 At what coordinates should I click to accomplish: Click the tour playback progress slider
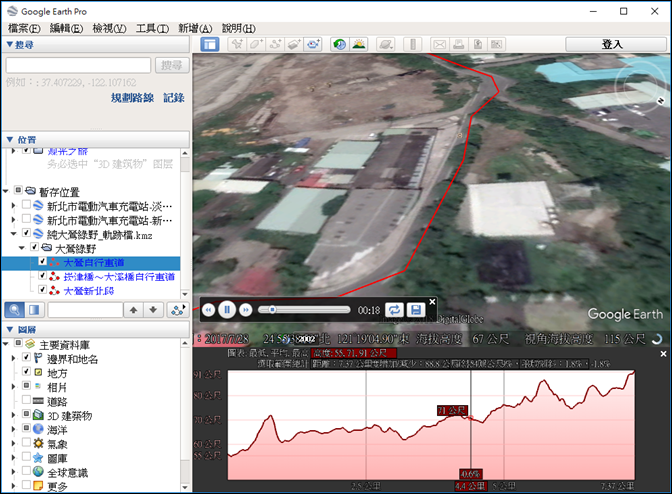click(x=304, y=310)
